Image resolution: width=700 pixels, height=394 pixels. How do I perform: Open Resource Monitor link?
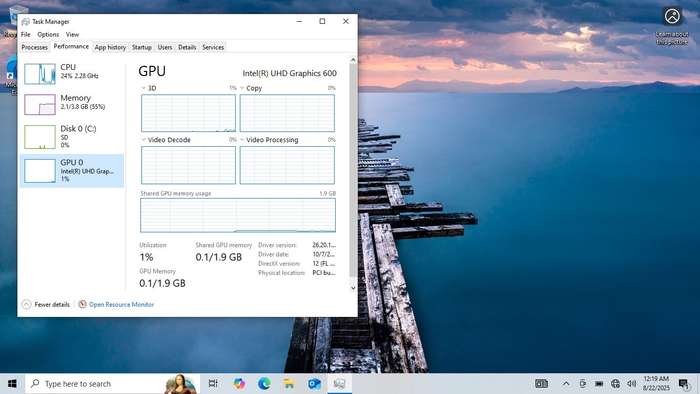pos(121,305)
